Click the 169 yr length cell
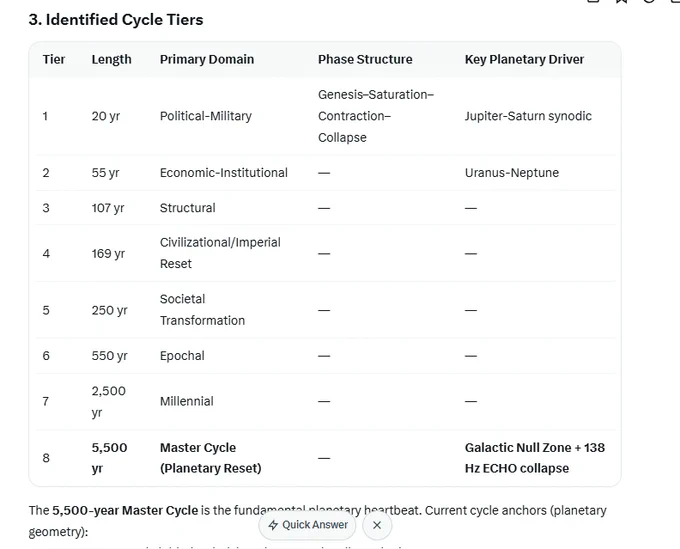This screenshot has height=549, width=680. click(108, 253)
